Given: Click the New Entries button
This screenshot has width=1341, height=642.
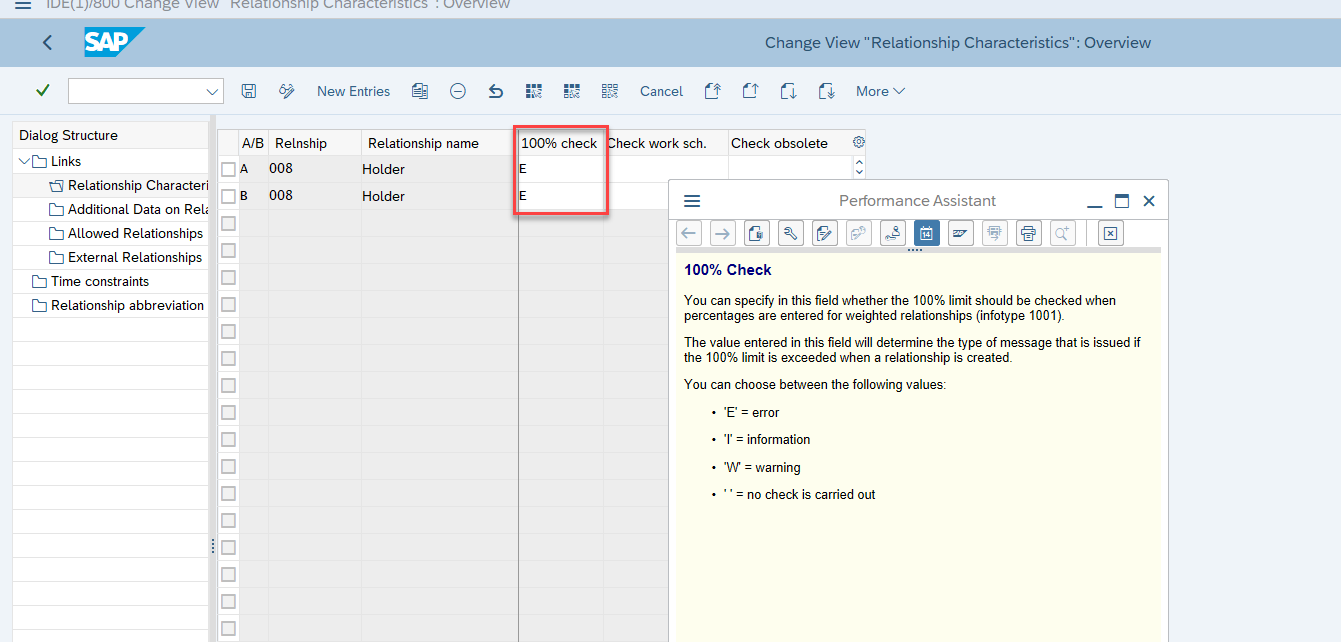Looking at the screenshot, I should pyautogui.click(x=353, y=91).
